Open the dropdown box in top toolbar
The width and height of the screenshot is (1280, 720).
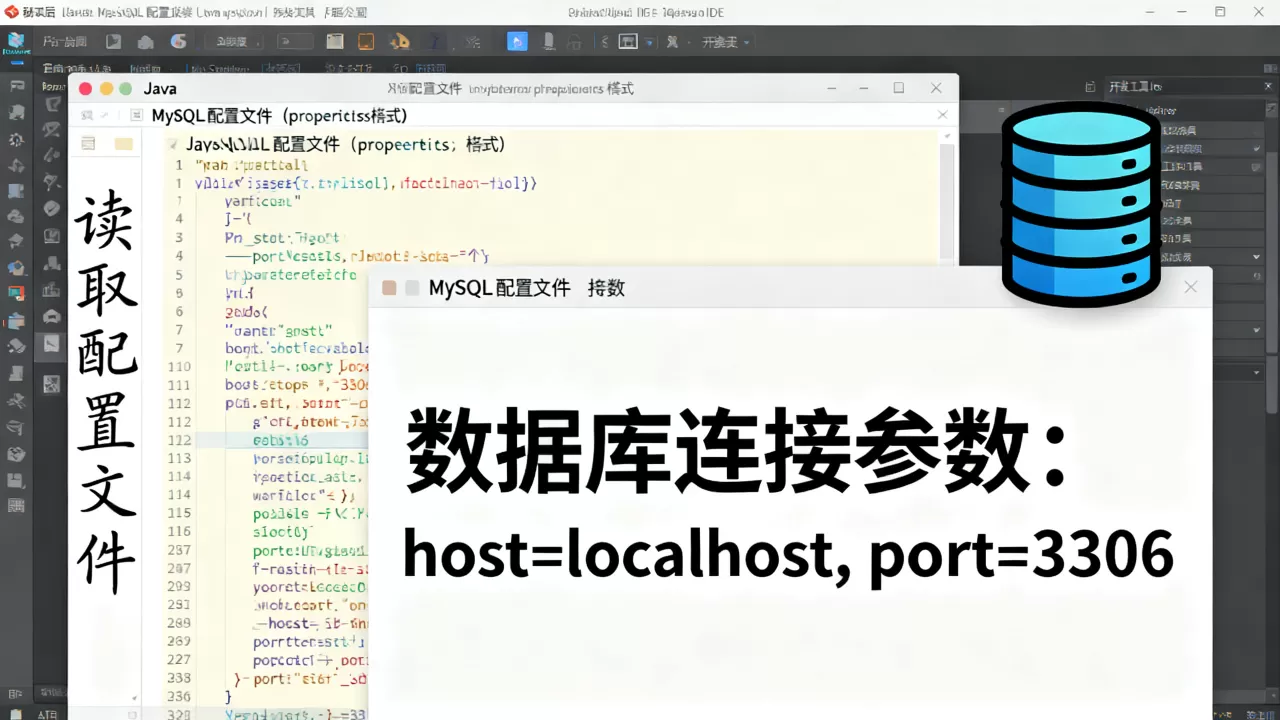[x=295, y=42]
